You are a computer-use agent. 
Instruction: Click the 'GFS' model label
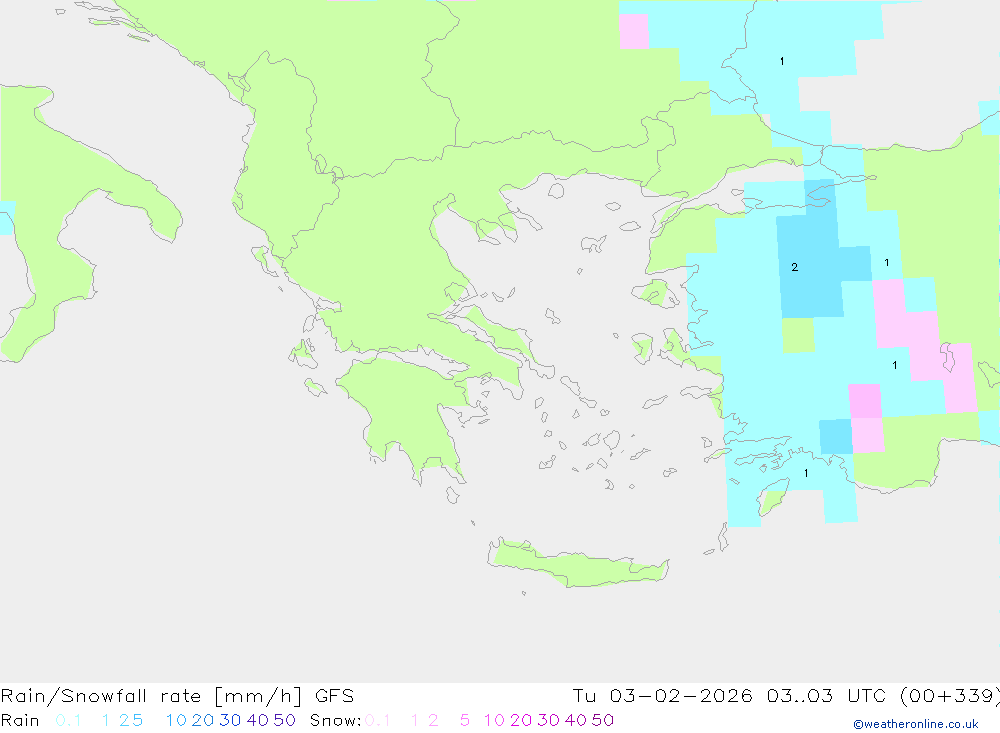point(334,695)
